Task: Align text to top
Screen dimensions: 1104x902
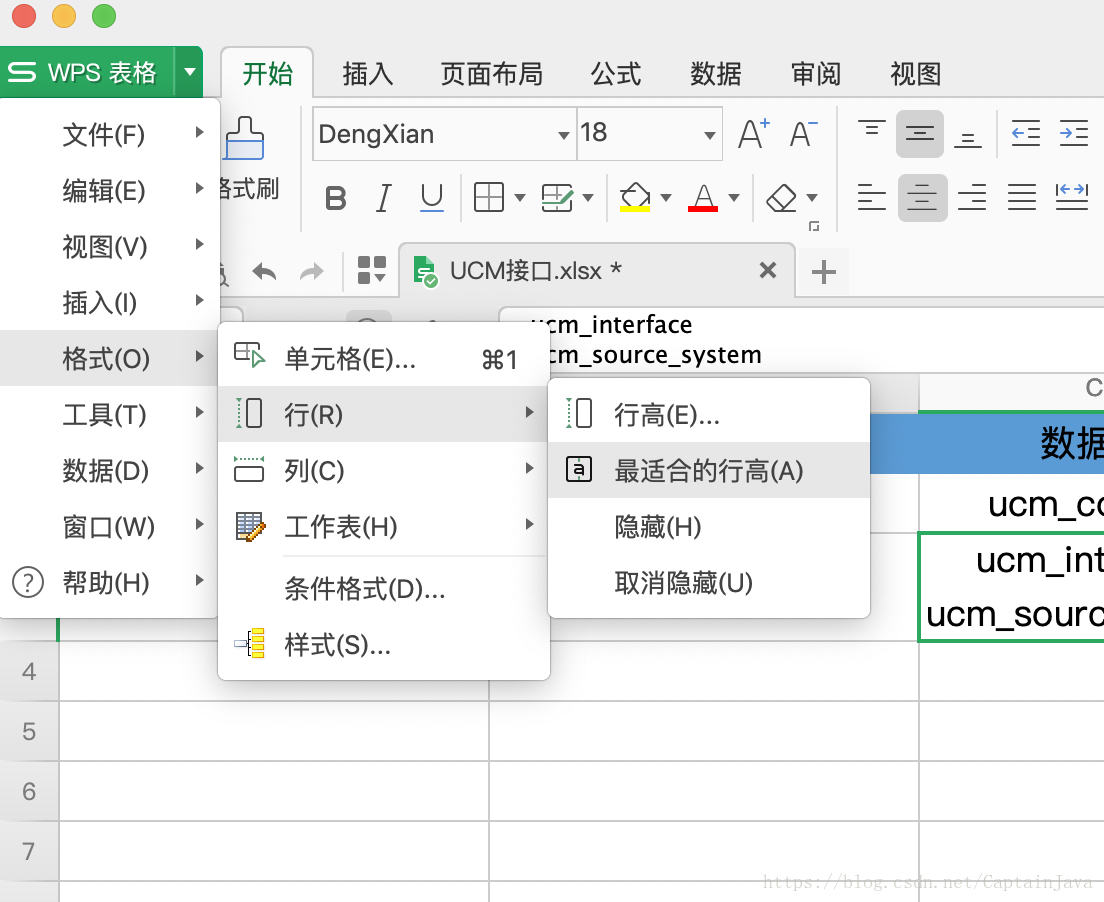Action: pos(872,130)
